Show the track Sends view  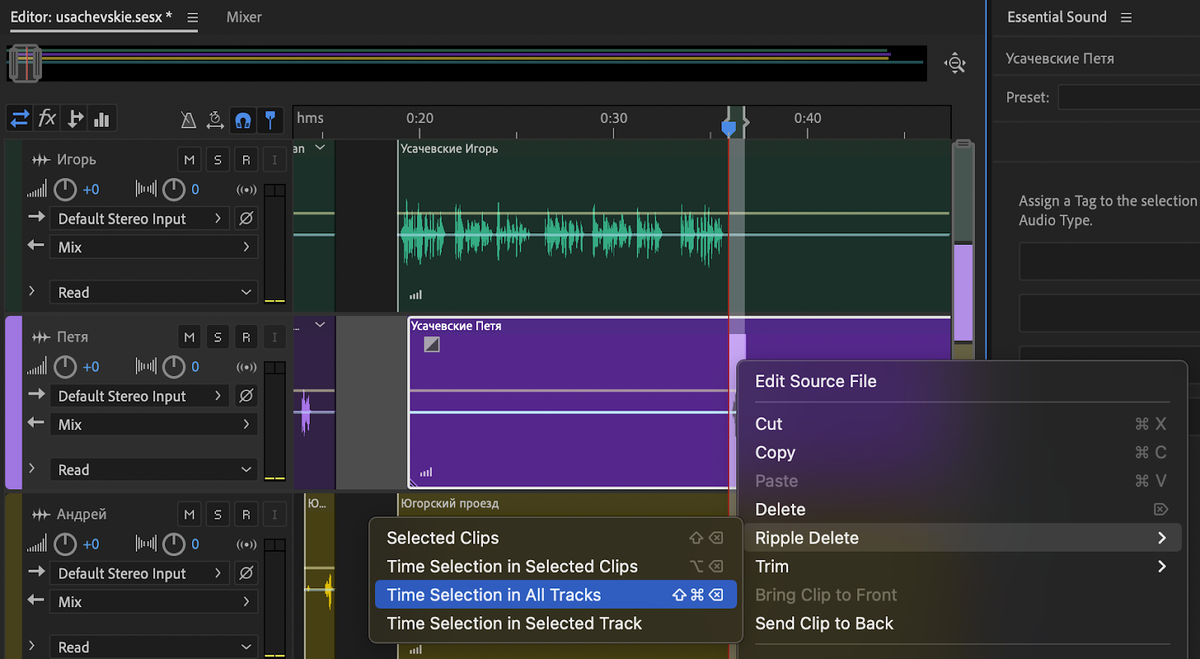[74, 119]
